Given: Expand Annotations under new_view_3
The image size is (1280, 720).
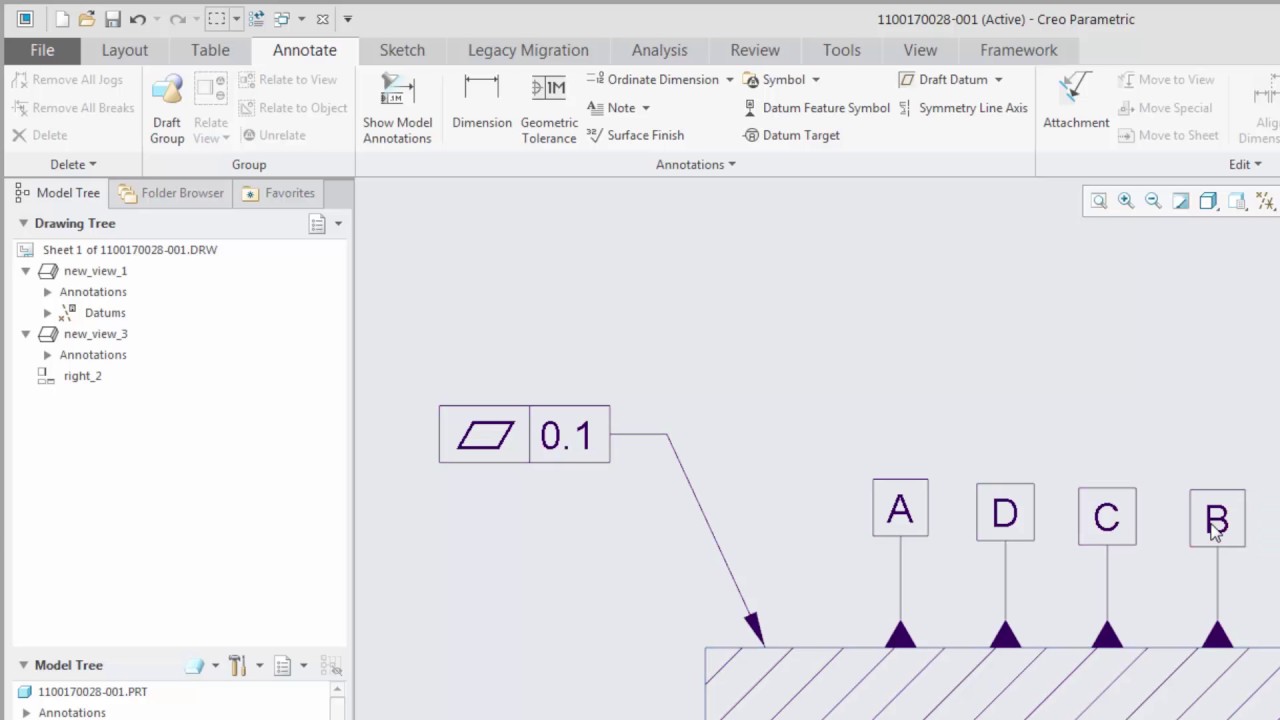Looking at the screenshot, I should 47,355.
